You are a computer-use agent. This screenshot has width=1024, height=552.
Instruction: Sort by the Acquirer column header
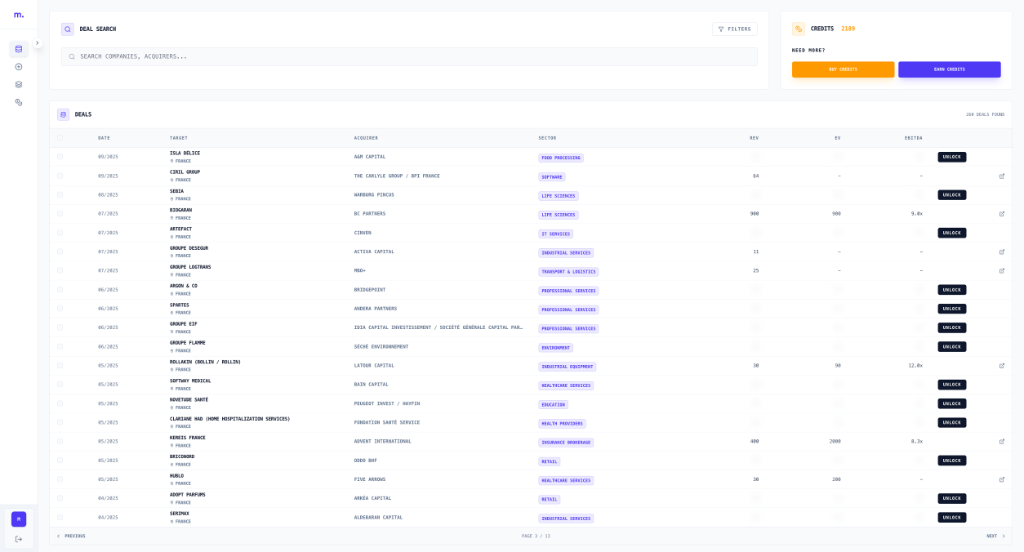point(366,138)
